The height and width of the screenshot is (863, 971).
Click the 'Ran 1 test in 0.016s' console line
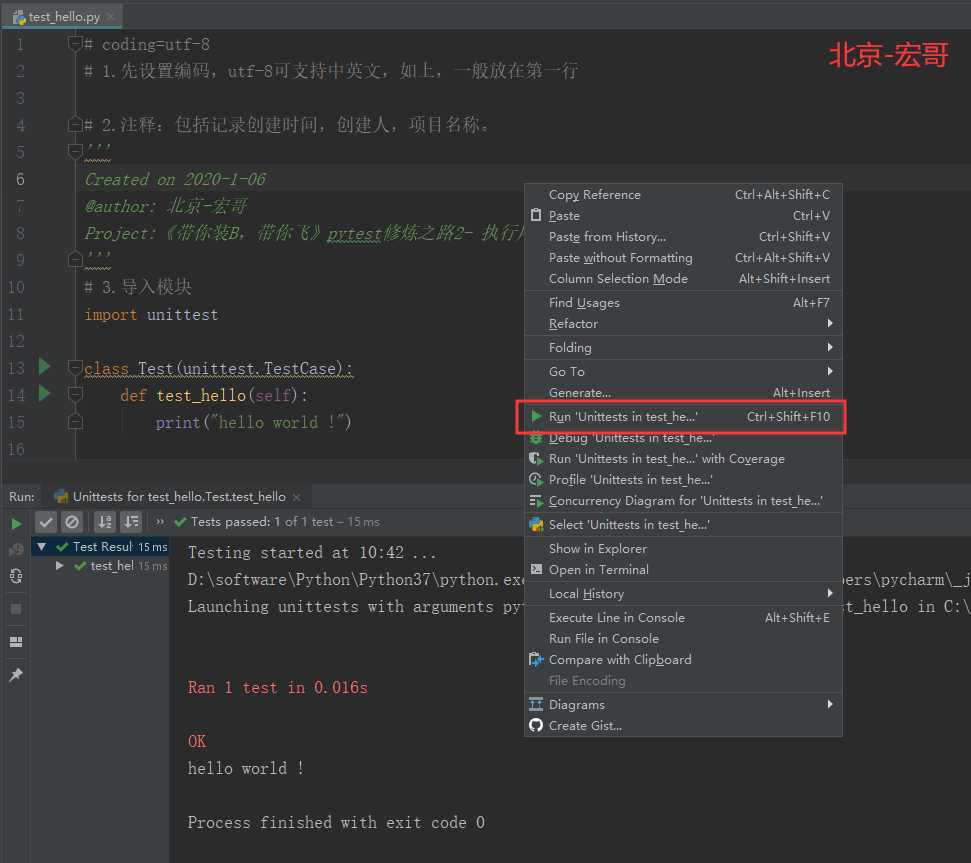[x=277, y=688]
